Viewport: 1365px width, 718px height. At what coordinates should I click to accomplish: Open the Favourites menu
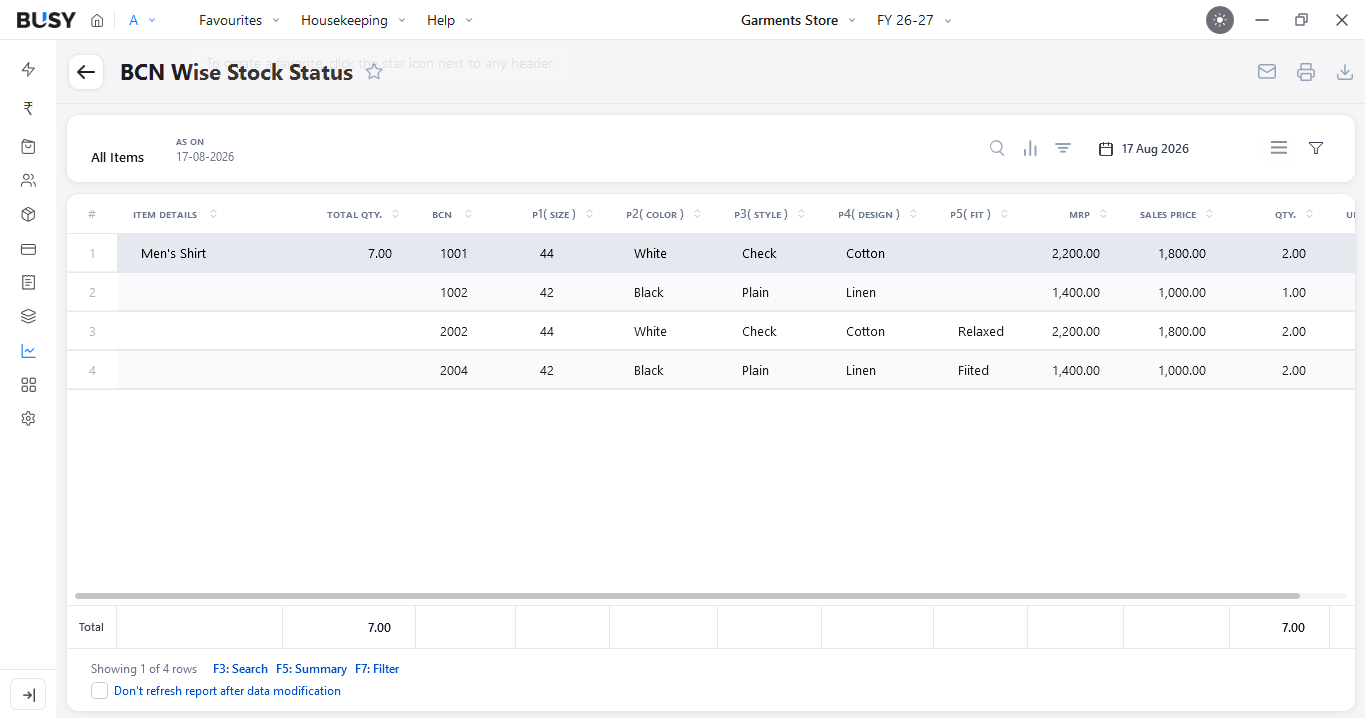tap(239, 20)
